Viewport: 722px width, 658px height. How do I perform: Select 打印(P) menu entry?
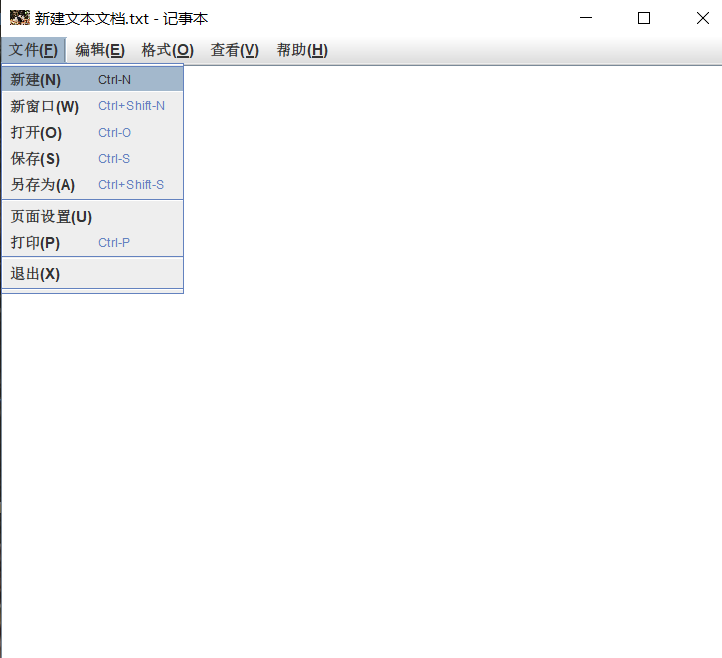(x=93, y=243)
